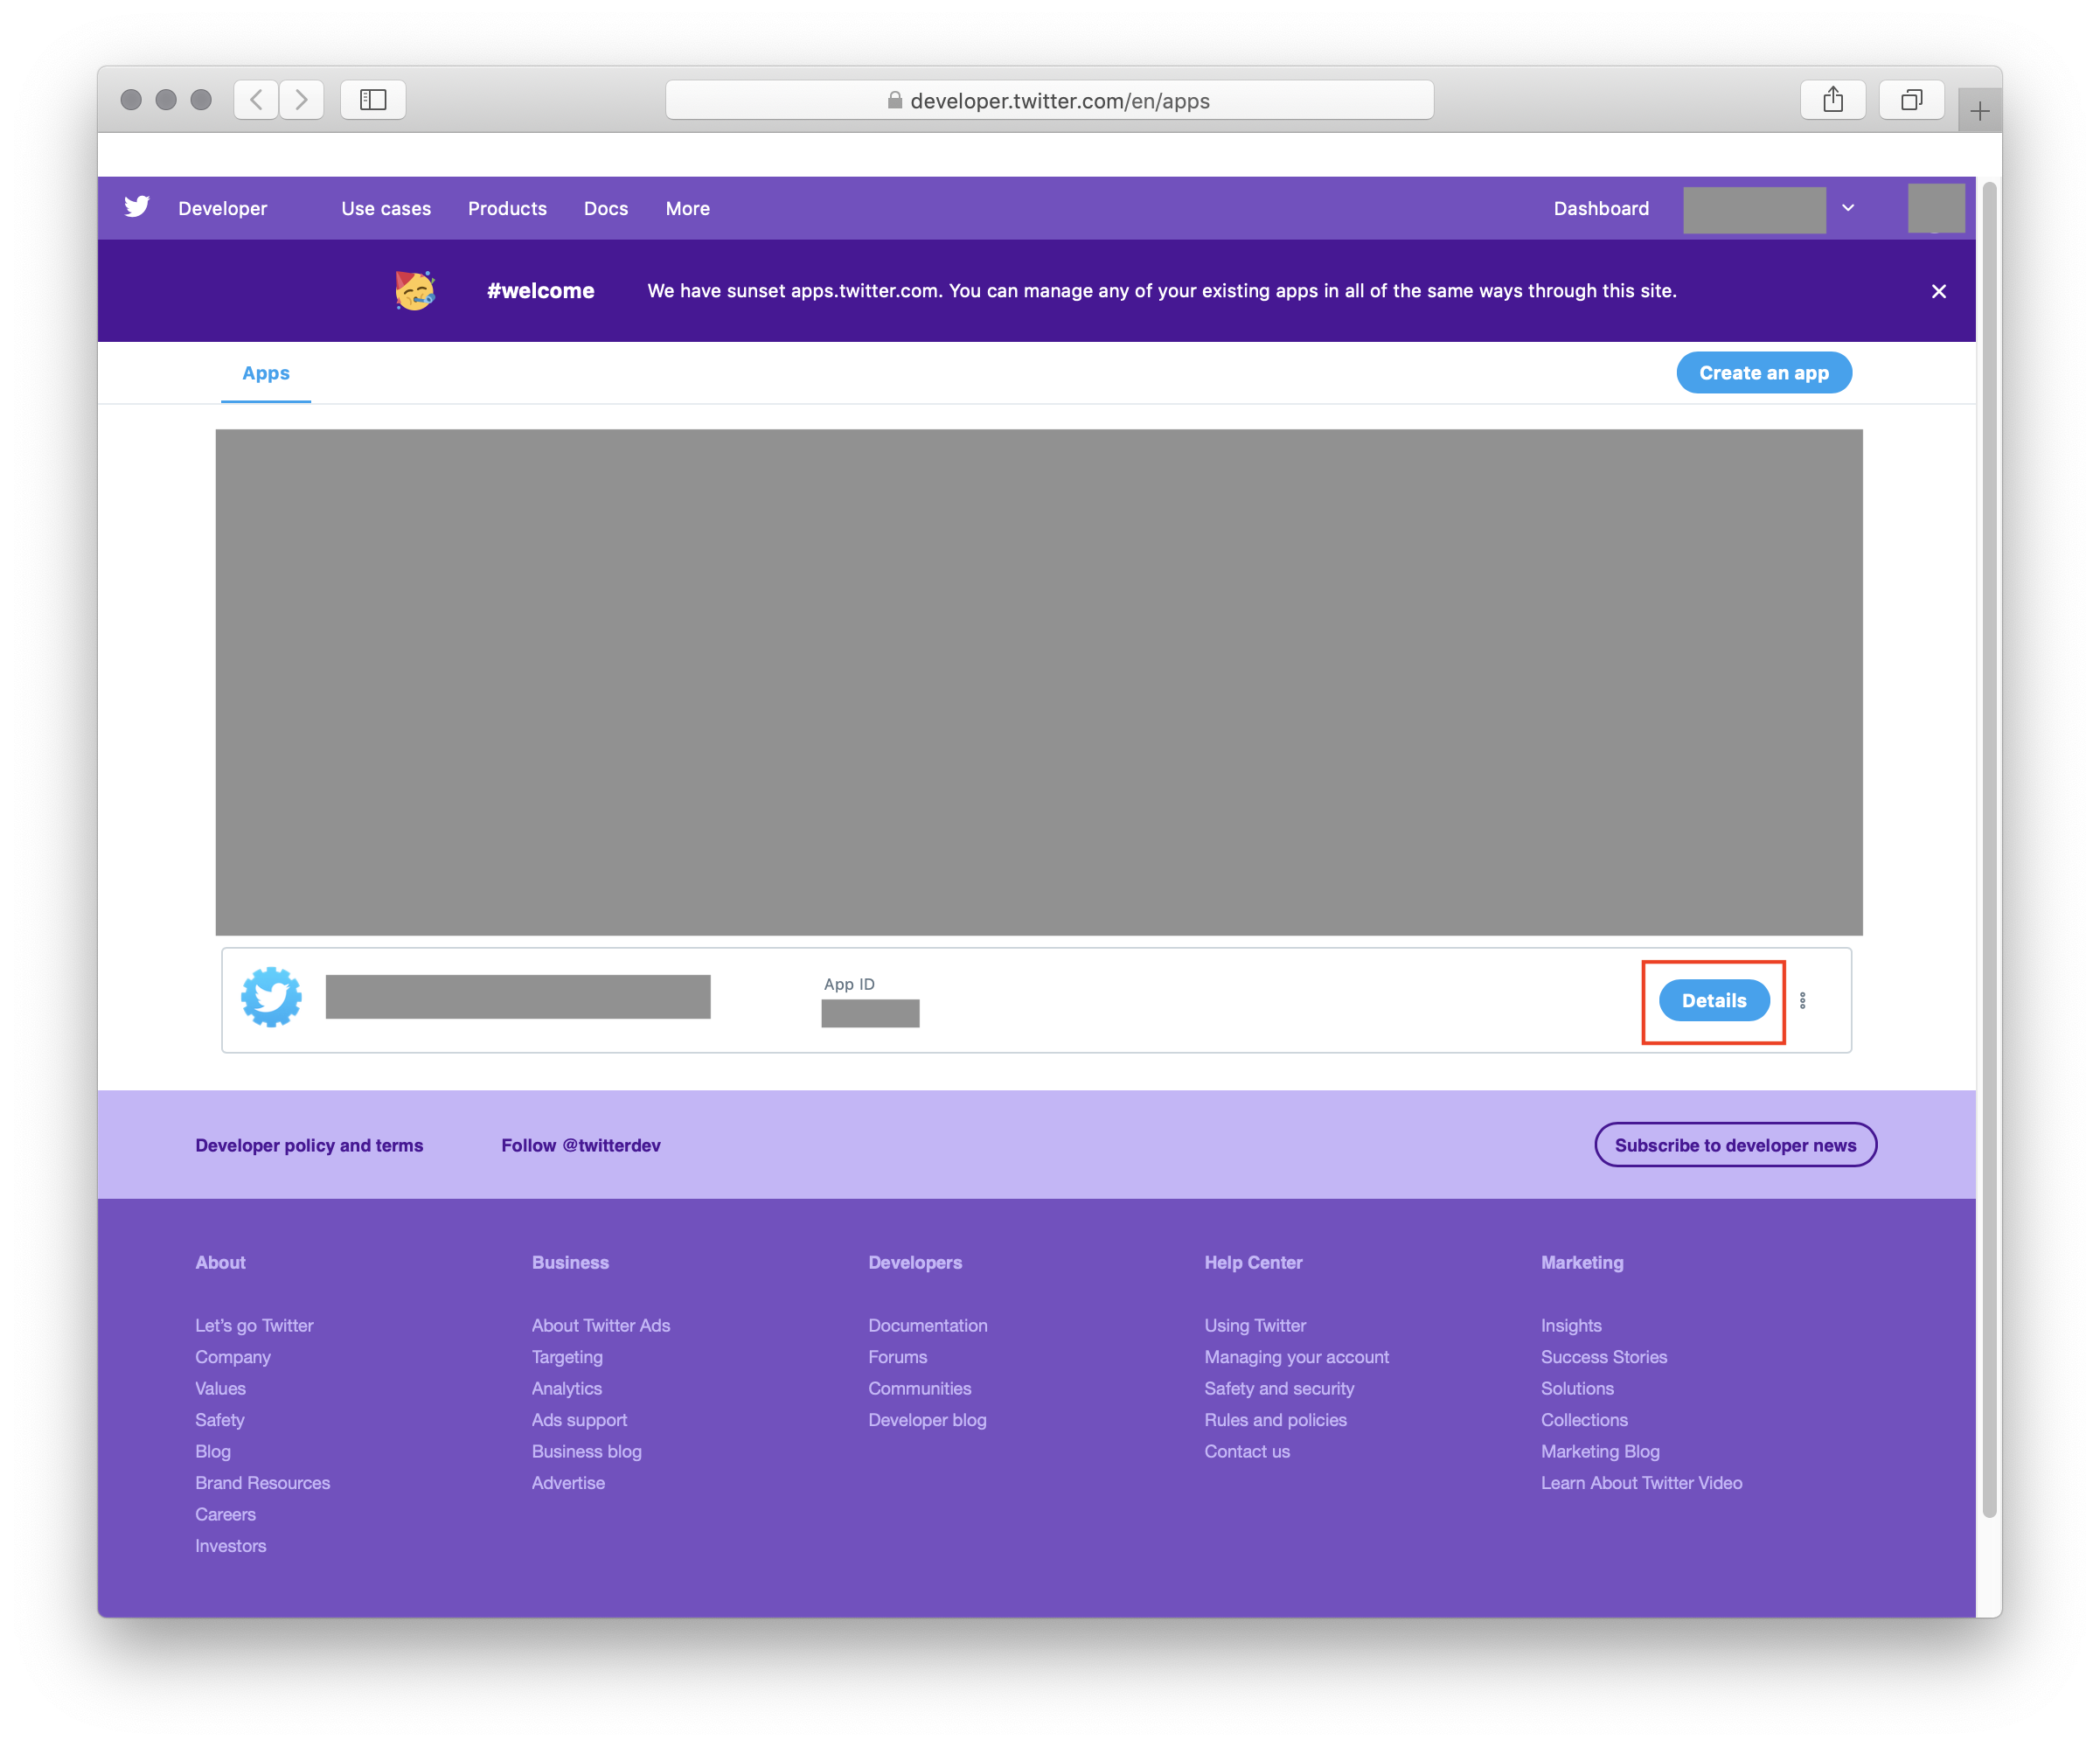Open Analytics footer link
The width and height of the screenshot is (2100, 1747).
567,1388
